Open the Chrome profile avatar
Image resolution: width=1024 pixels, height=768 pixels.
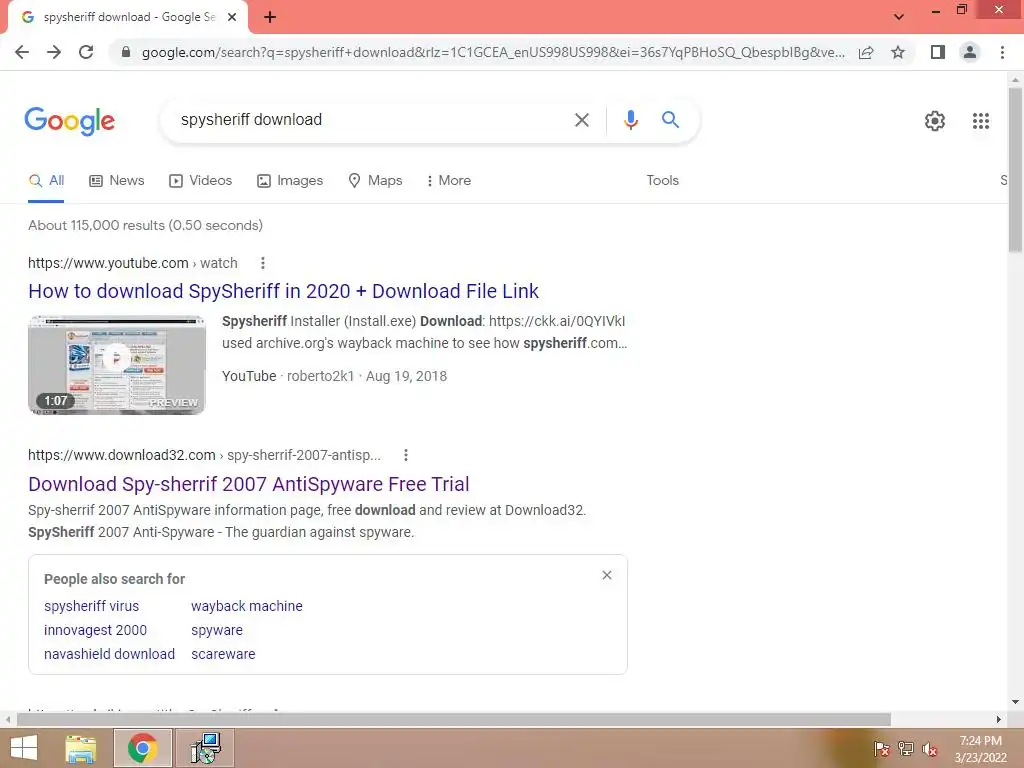pos(970,52)
